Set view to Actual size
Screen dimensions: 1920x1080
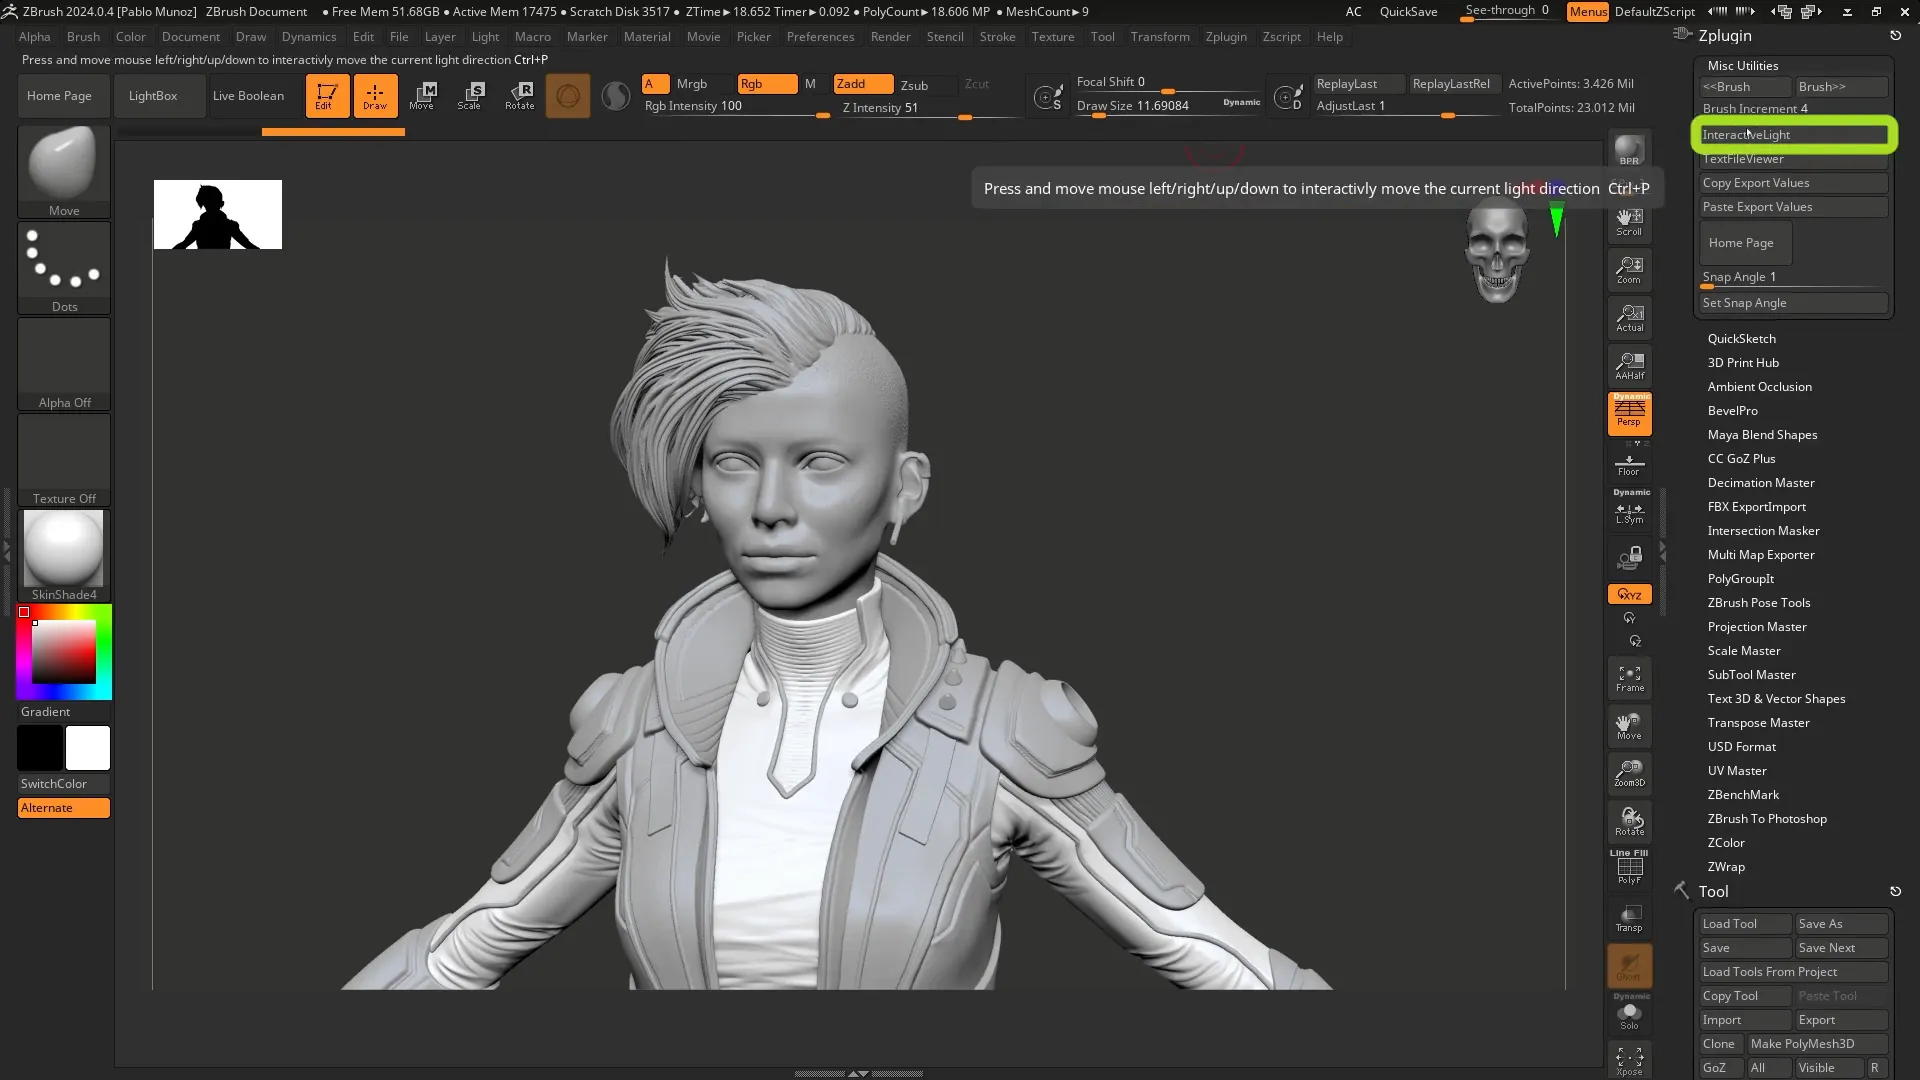1629,318
